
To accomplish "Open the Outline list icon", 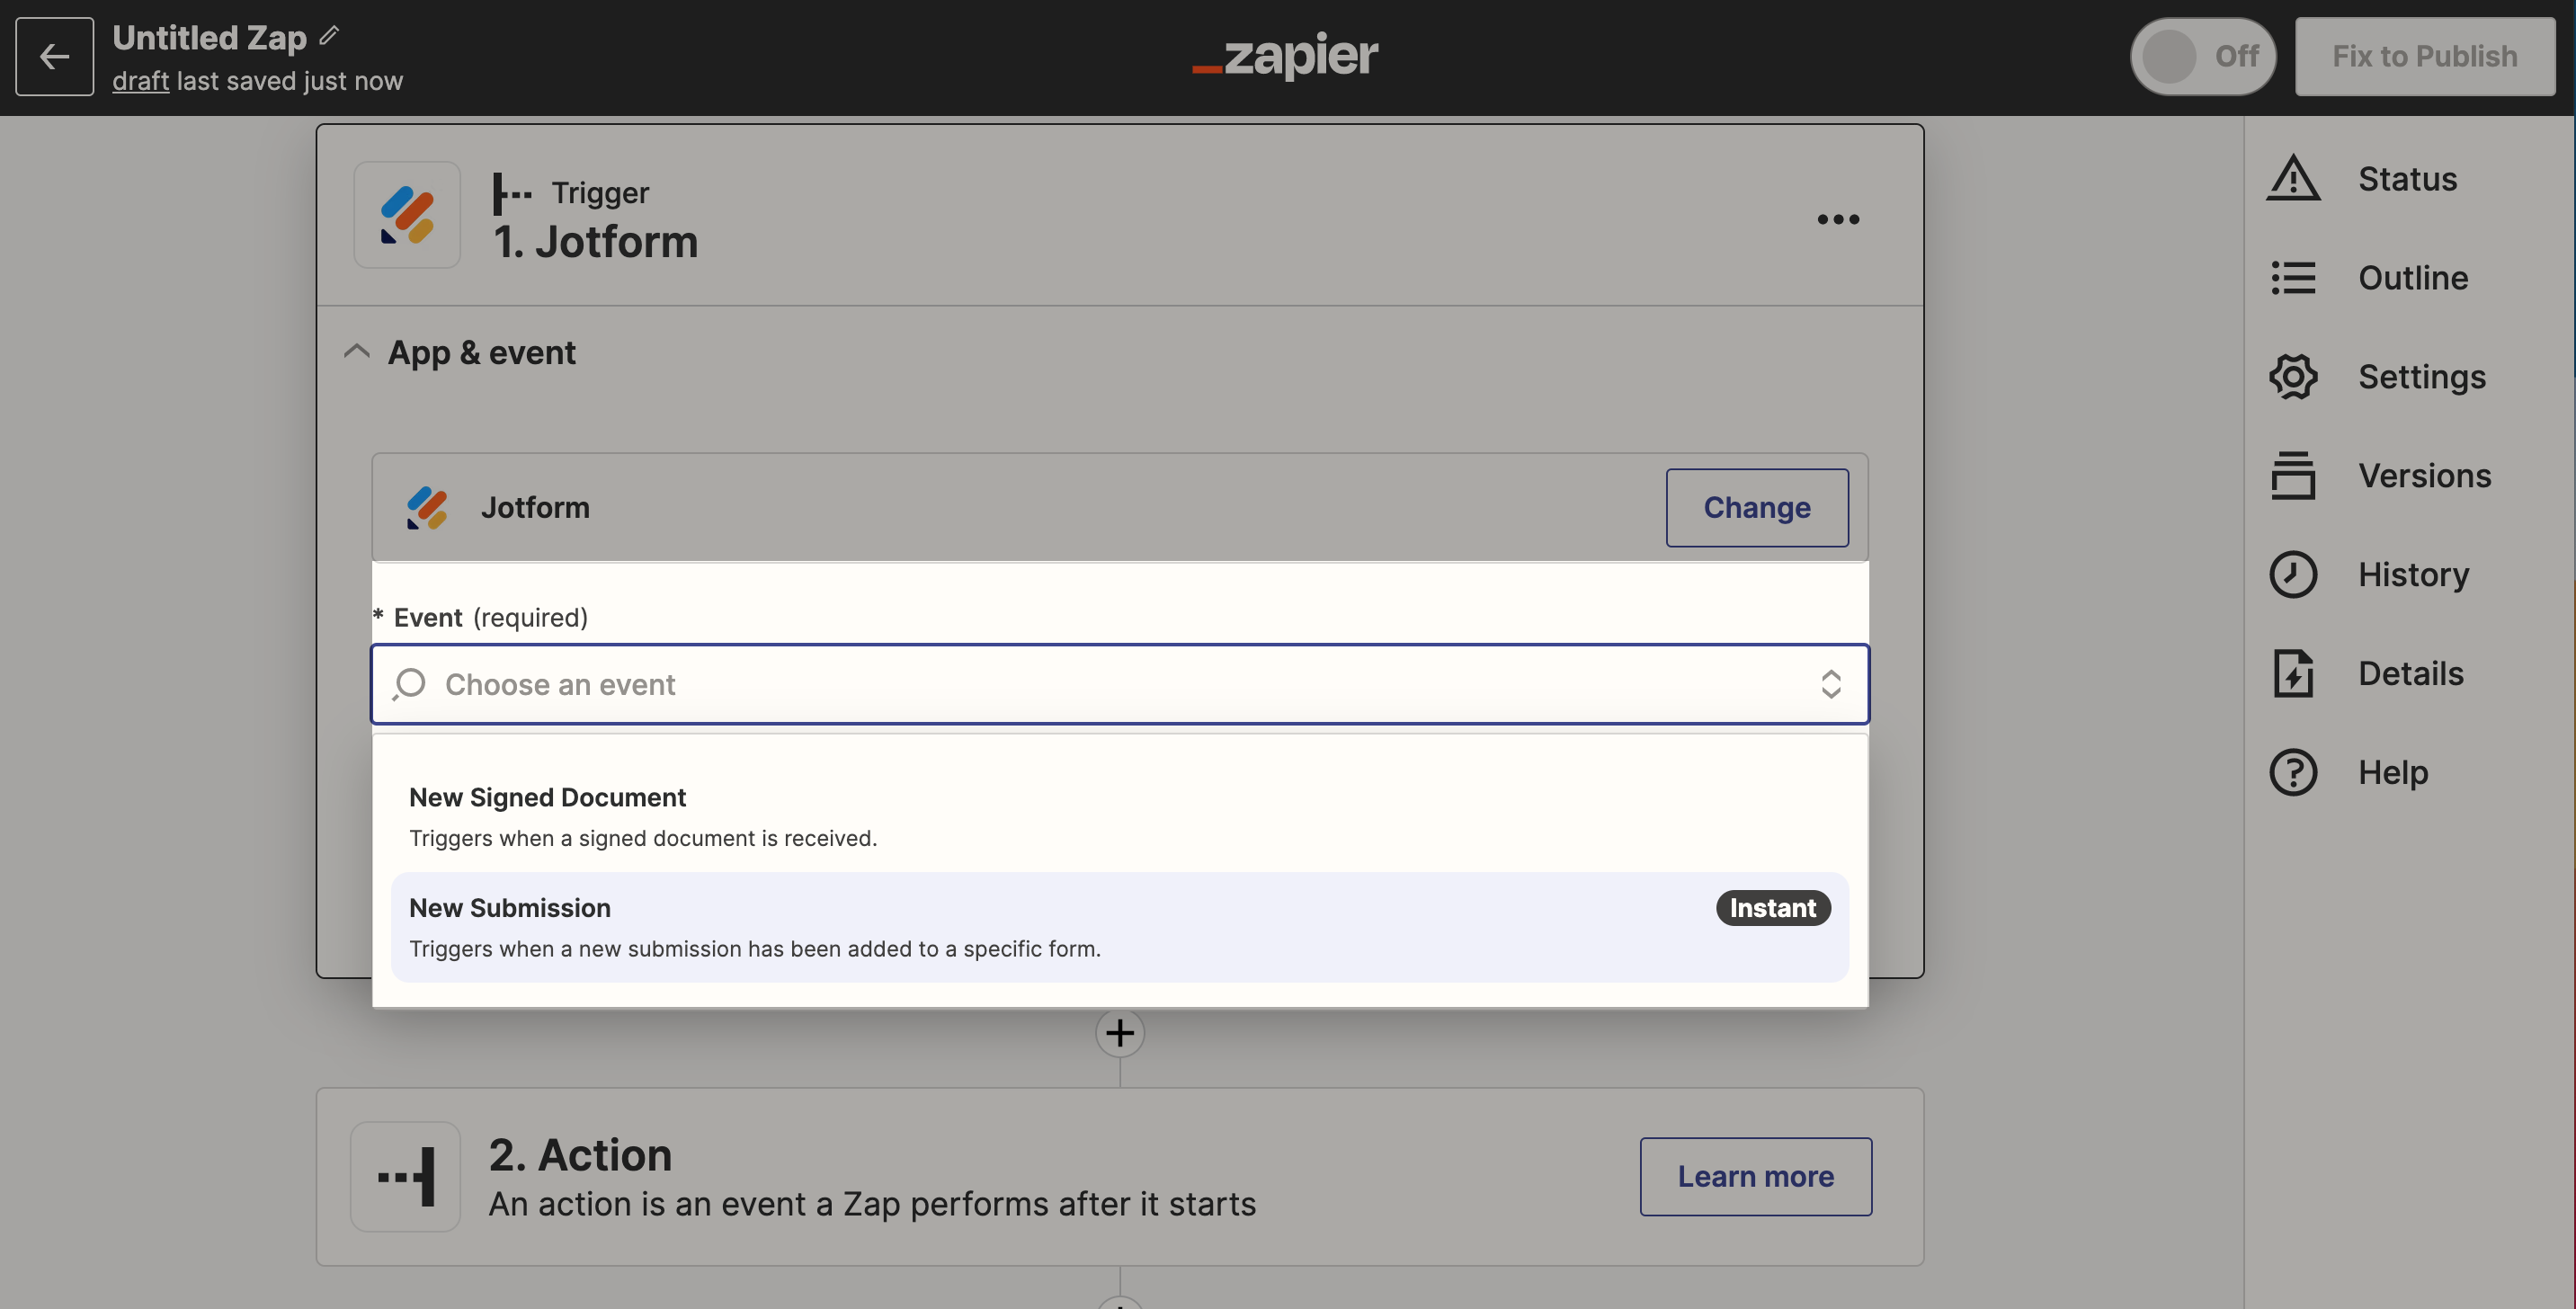I will click(2292, 277).
